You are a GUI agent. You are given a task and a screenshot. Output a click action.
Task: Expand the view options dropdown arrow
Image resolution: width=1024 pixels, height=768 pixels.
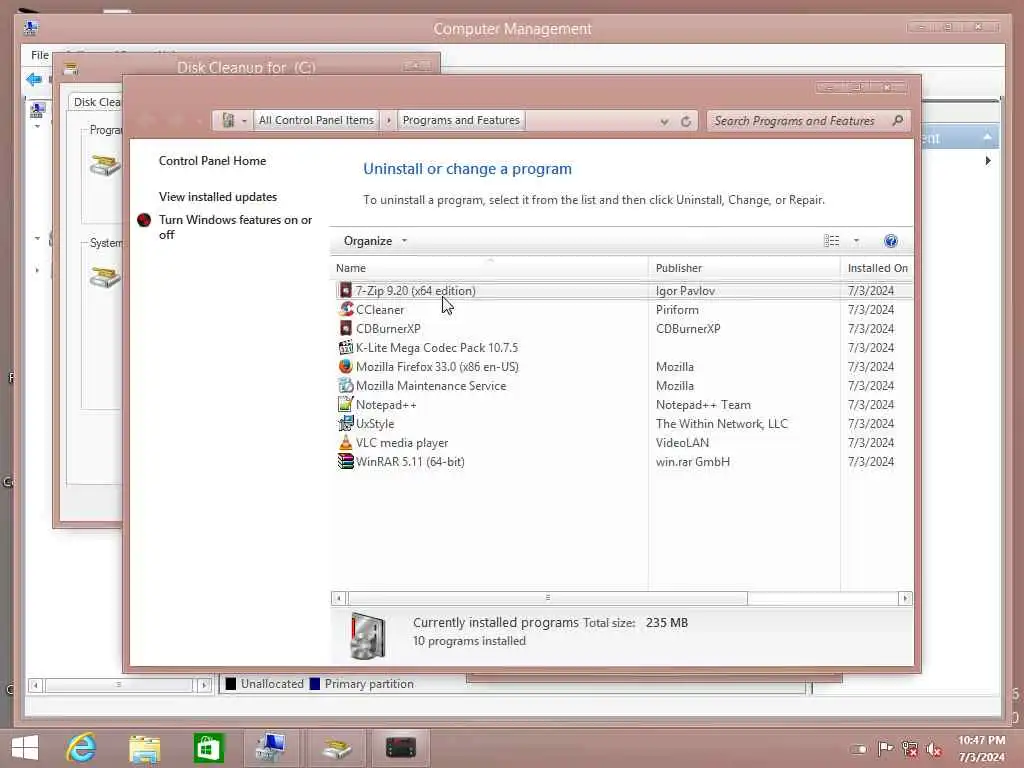point(856,241)
